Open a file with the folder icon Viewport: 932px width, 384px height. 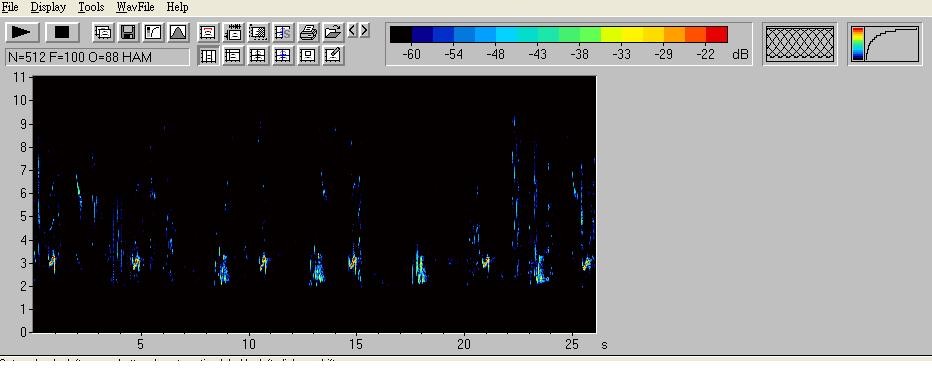[x=333, y=32]
